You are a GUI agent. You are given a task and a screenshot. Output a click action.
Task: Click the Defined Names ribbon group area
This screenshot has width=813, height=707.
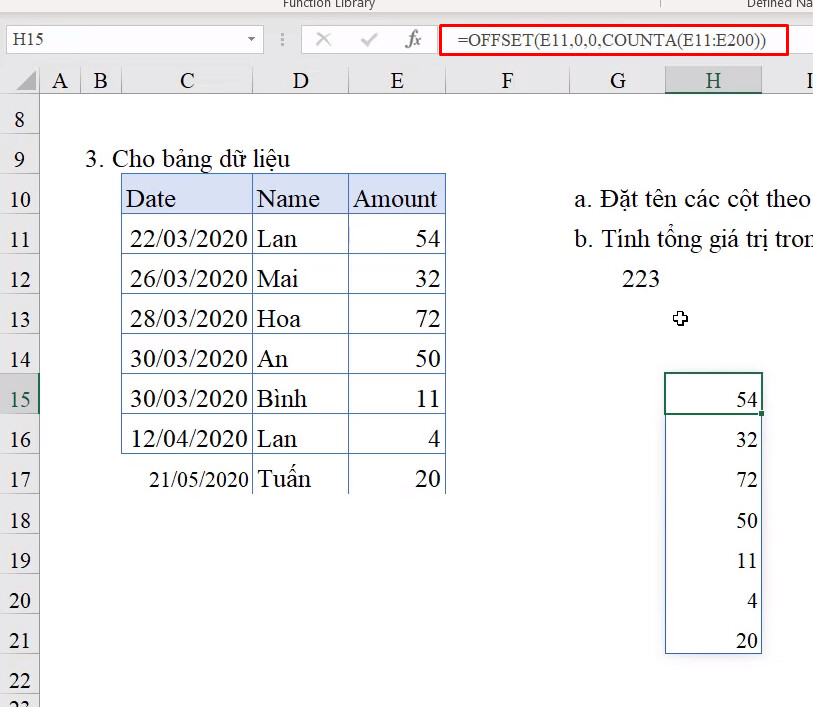(780, 5)
